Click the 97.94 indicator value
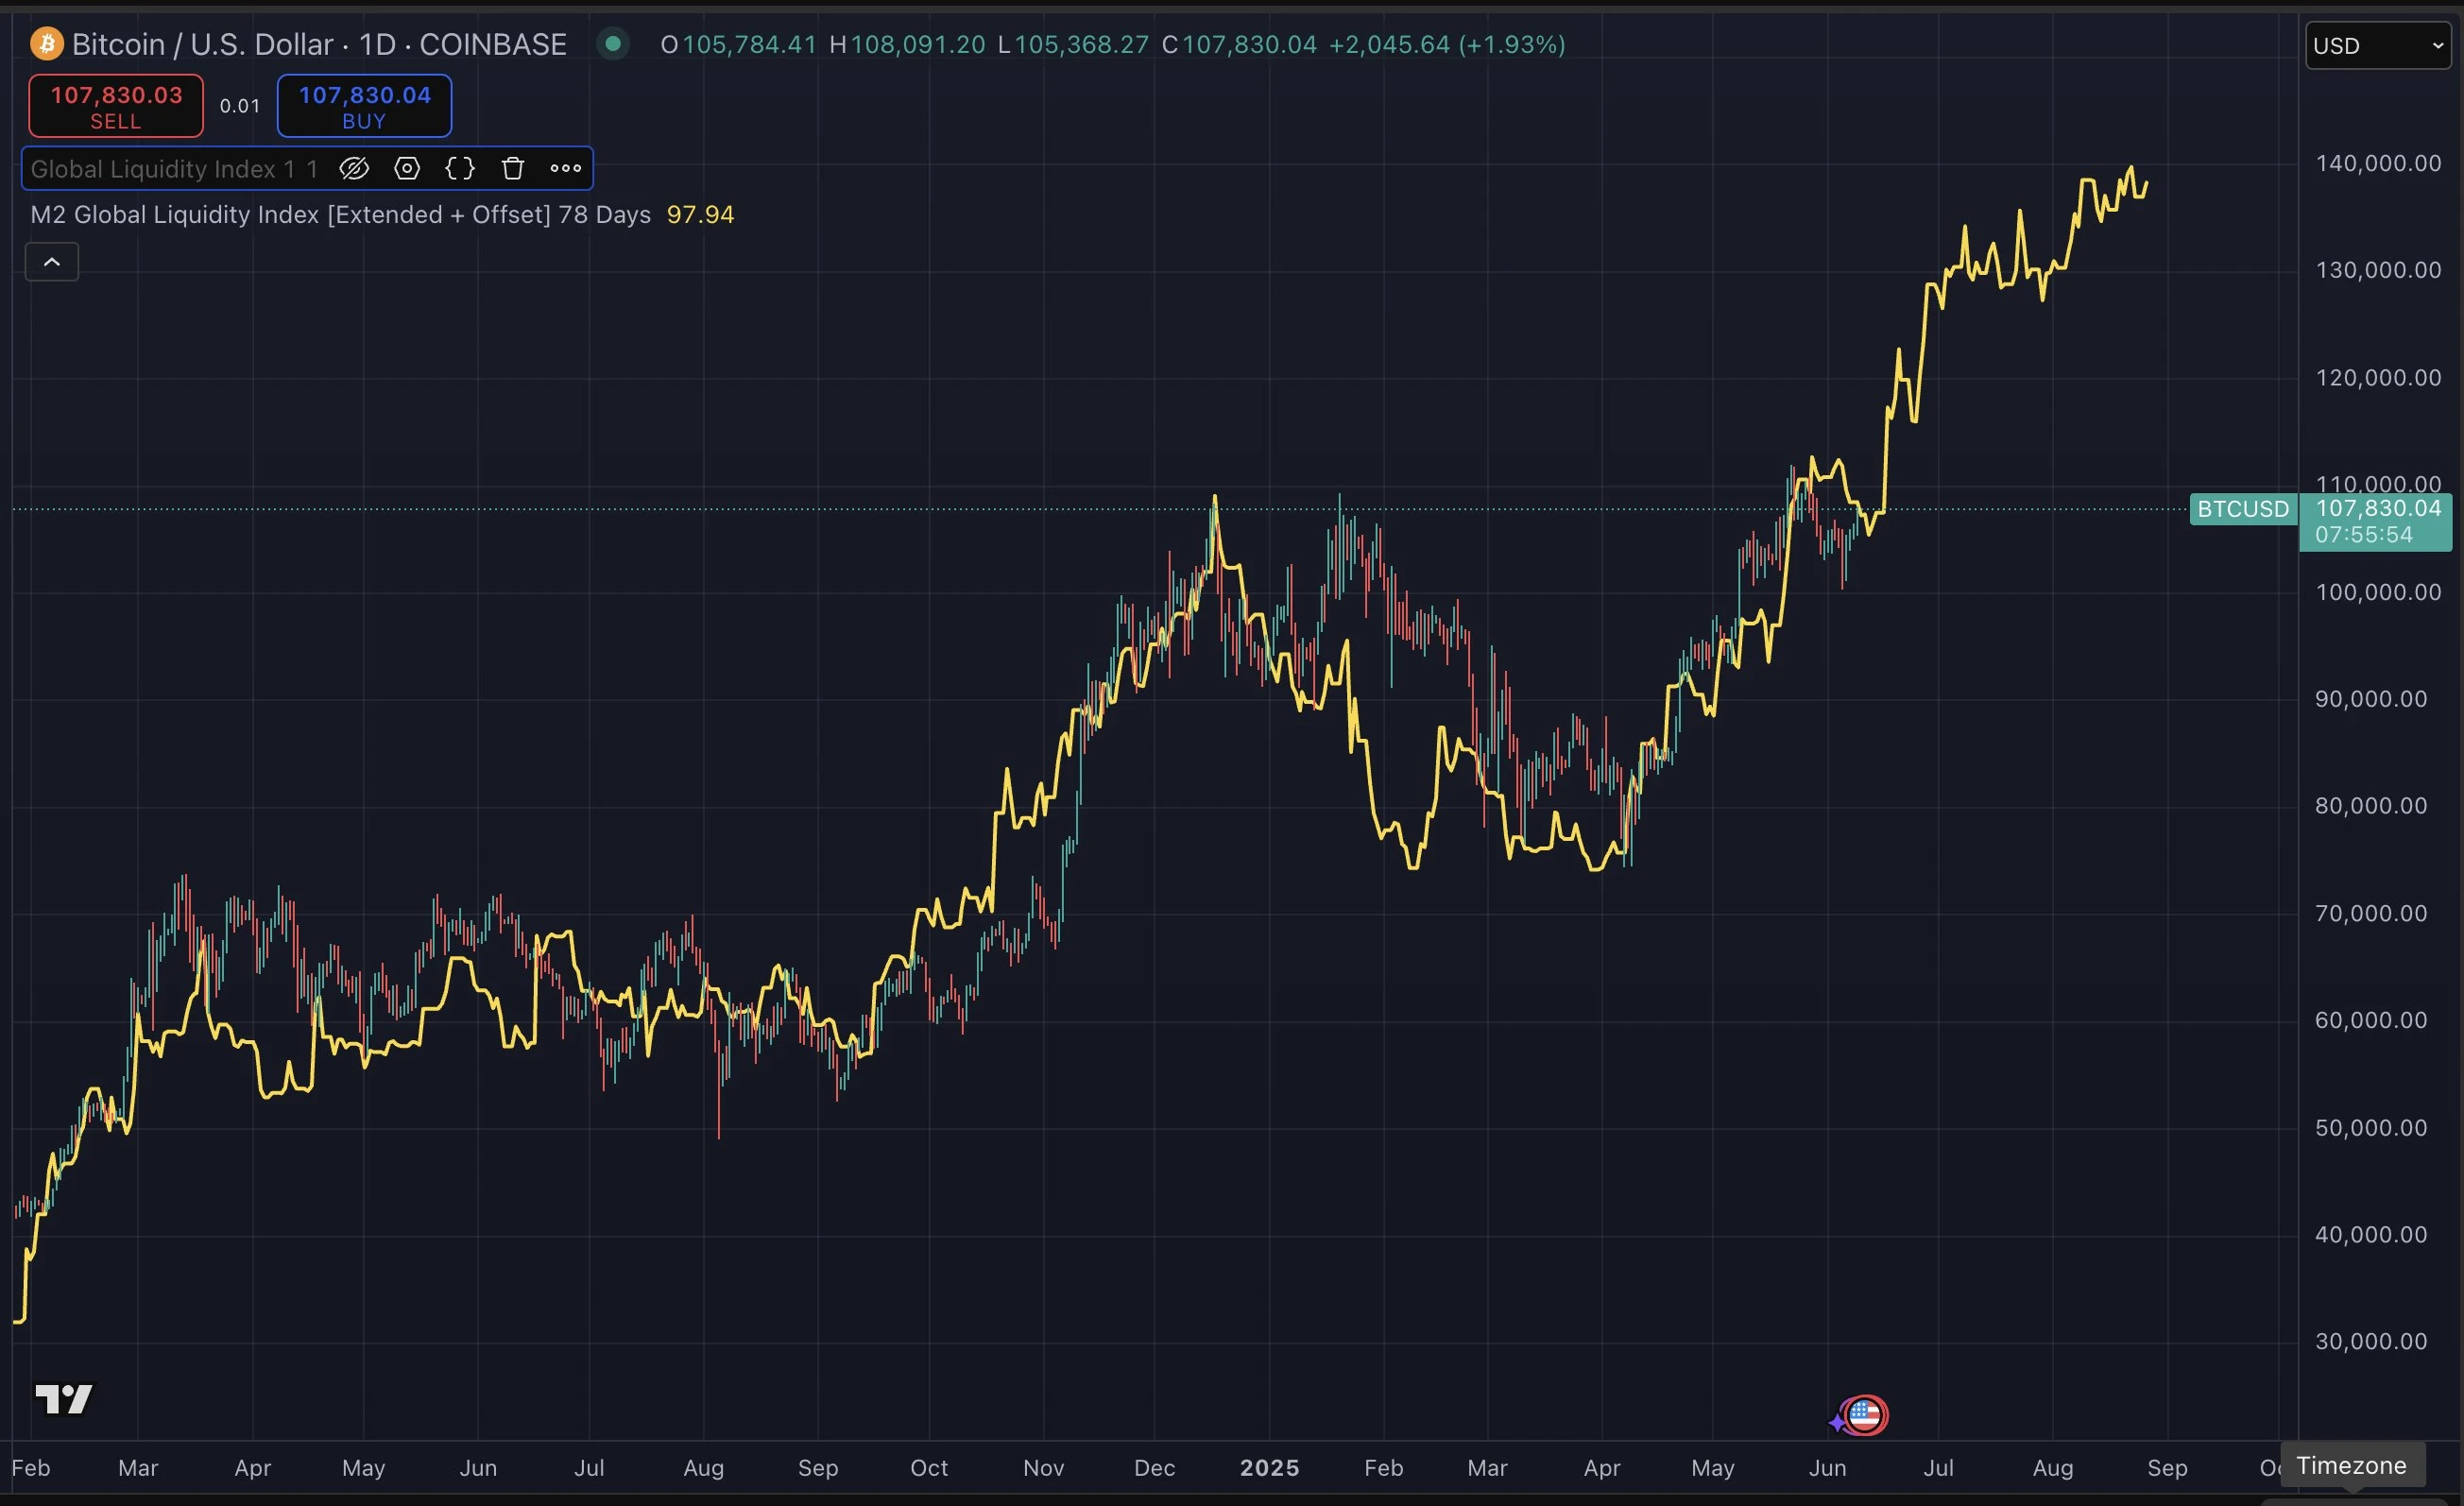 [x=699, y=213]
